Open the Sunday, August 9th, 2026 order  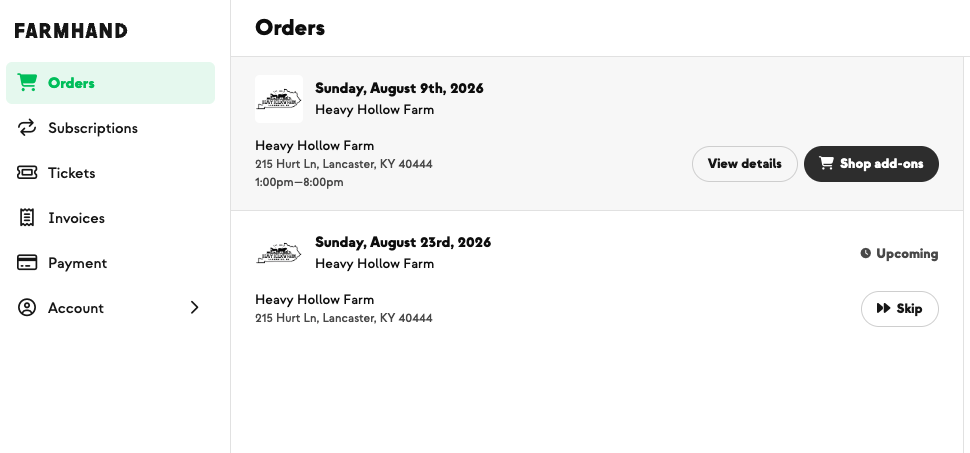(399, 88)
